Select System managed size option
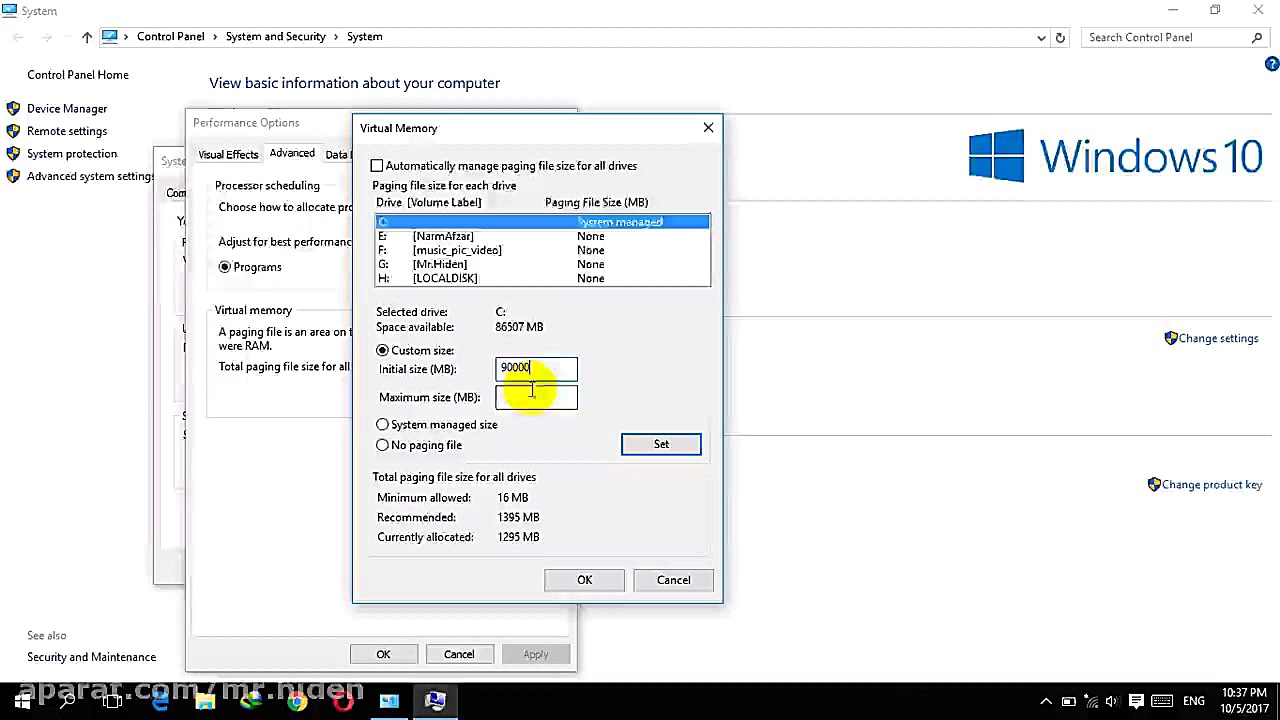Screen dimensions: 1280x720 click(x=382, y=425)
